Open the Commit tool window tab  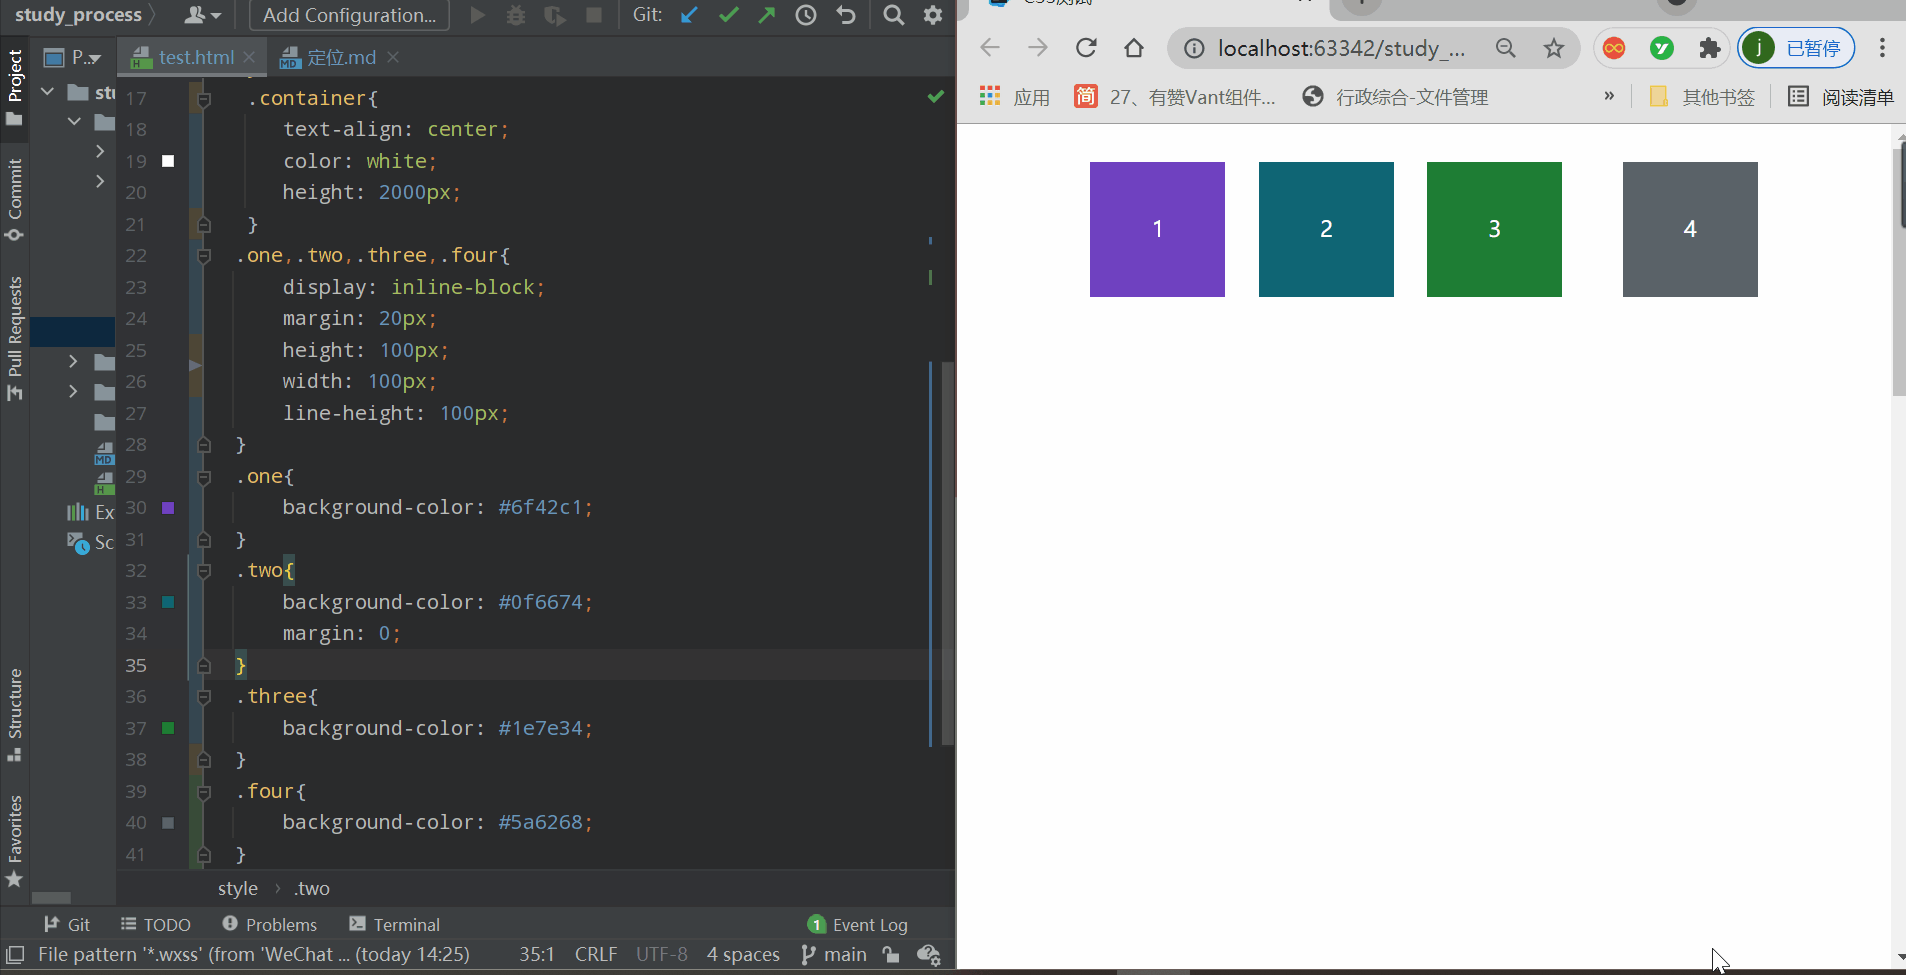(15, 199)
